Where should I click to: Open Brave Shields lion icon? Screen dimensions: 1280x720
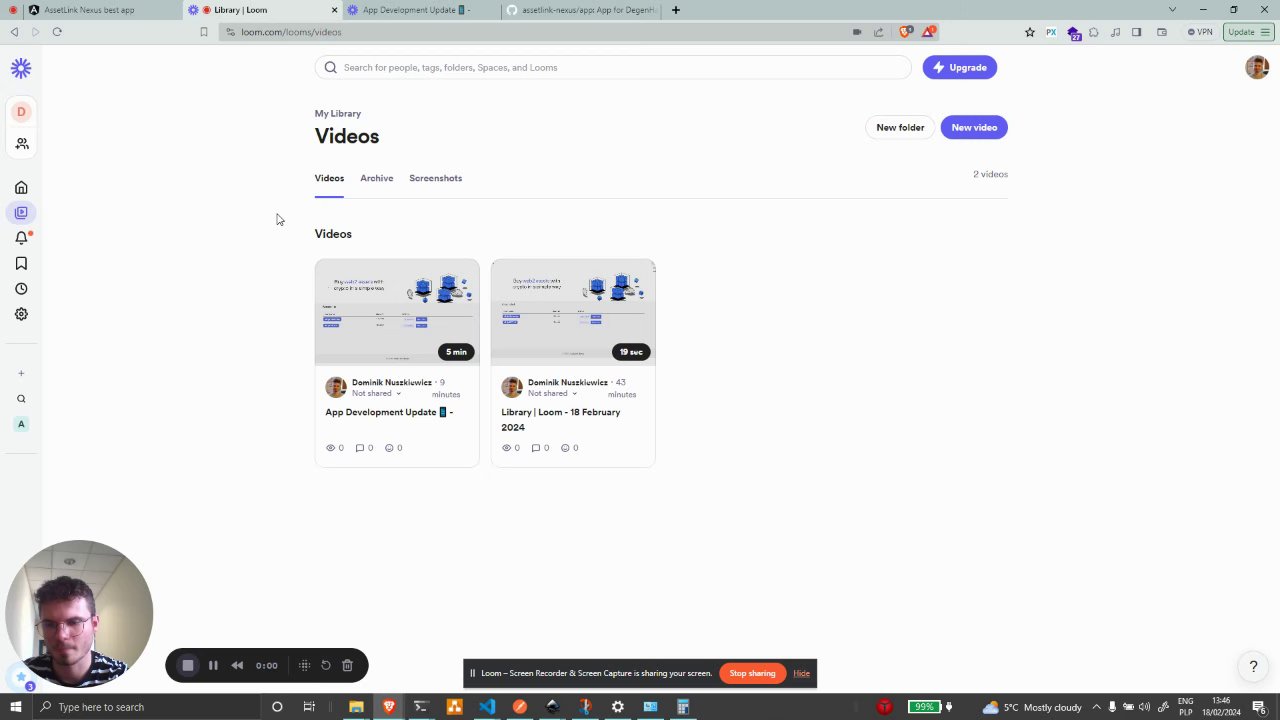[x=906, y=32]
